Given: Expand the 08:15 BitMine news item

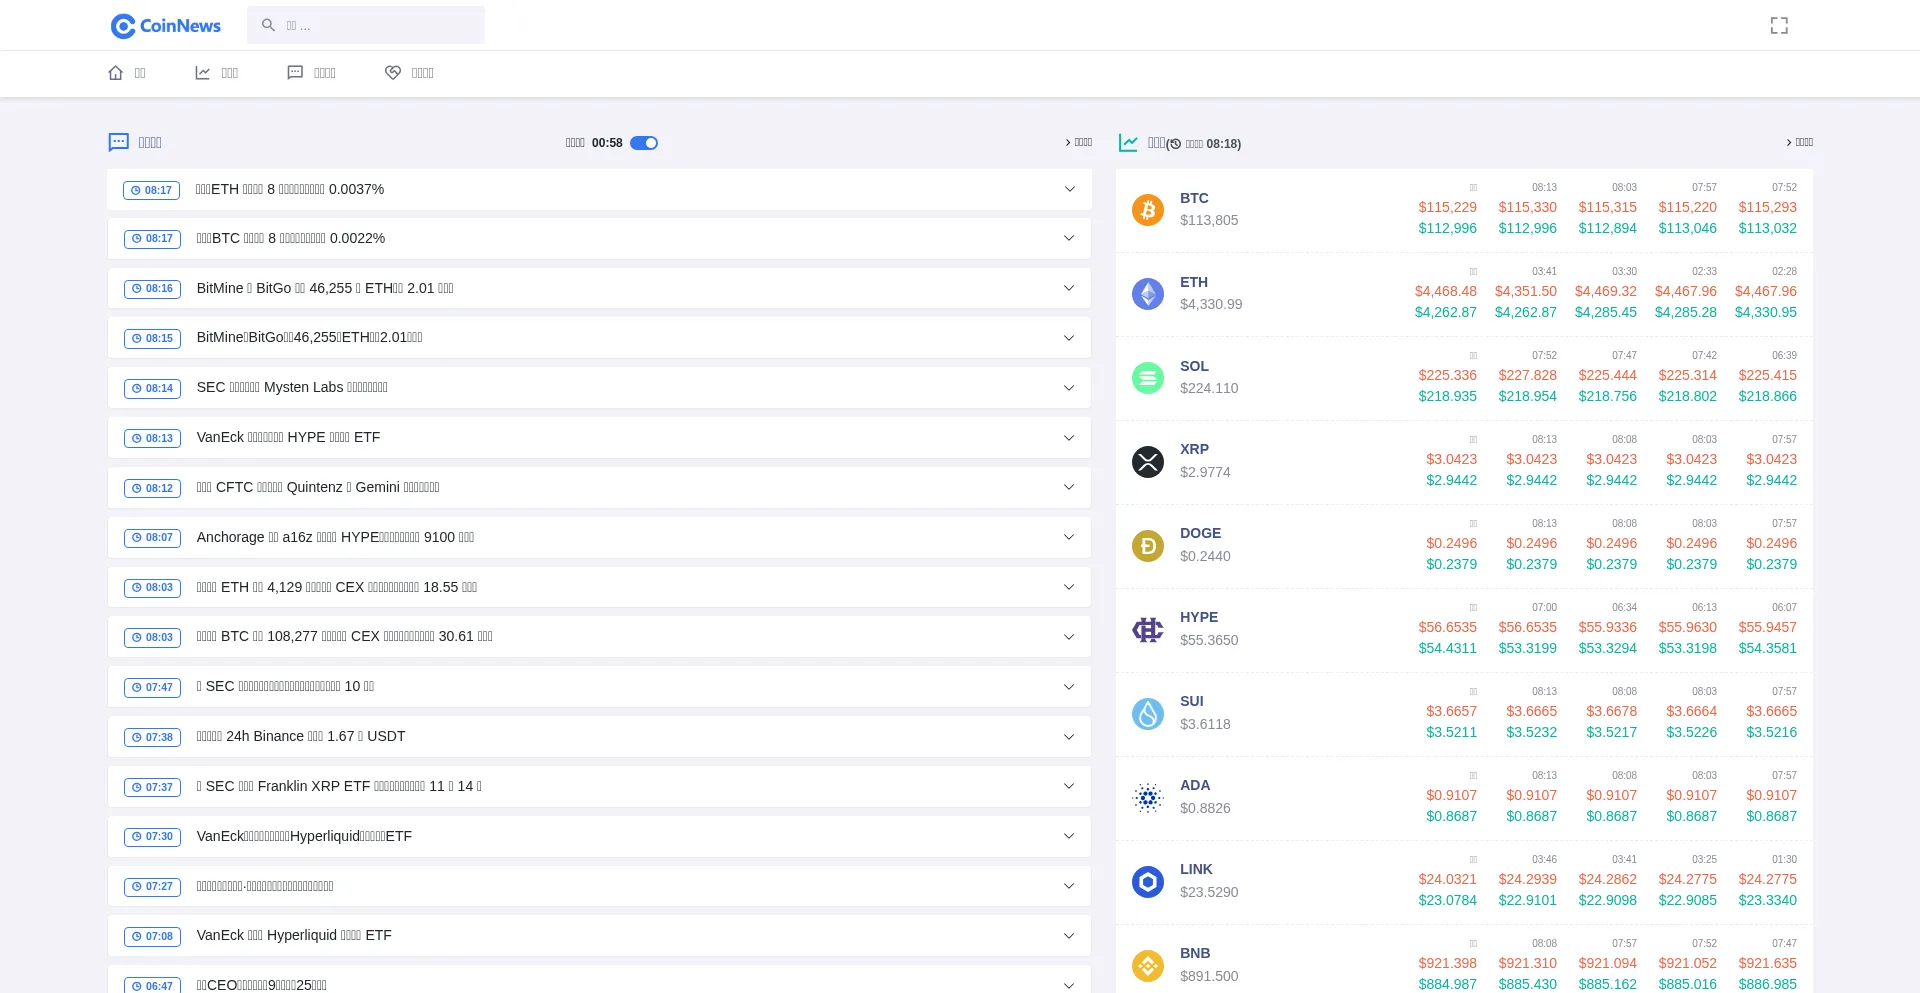Looking at the screenshot, I should (x=1069, y=338).
